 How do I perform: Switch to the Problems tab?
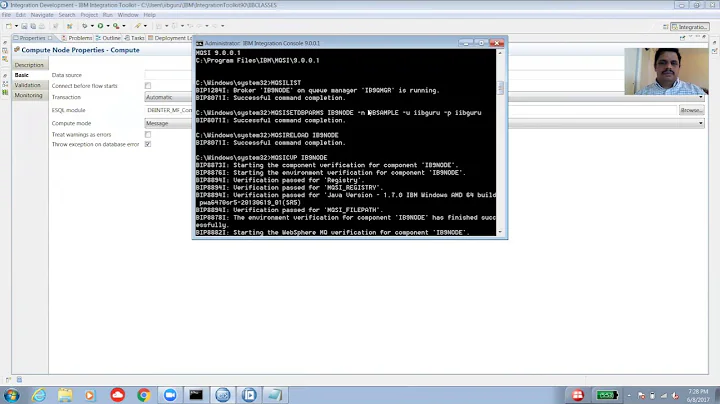click(x=77, y=38)
